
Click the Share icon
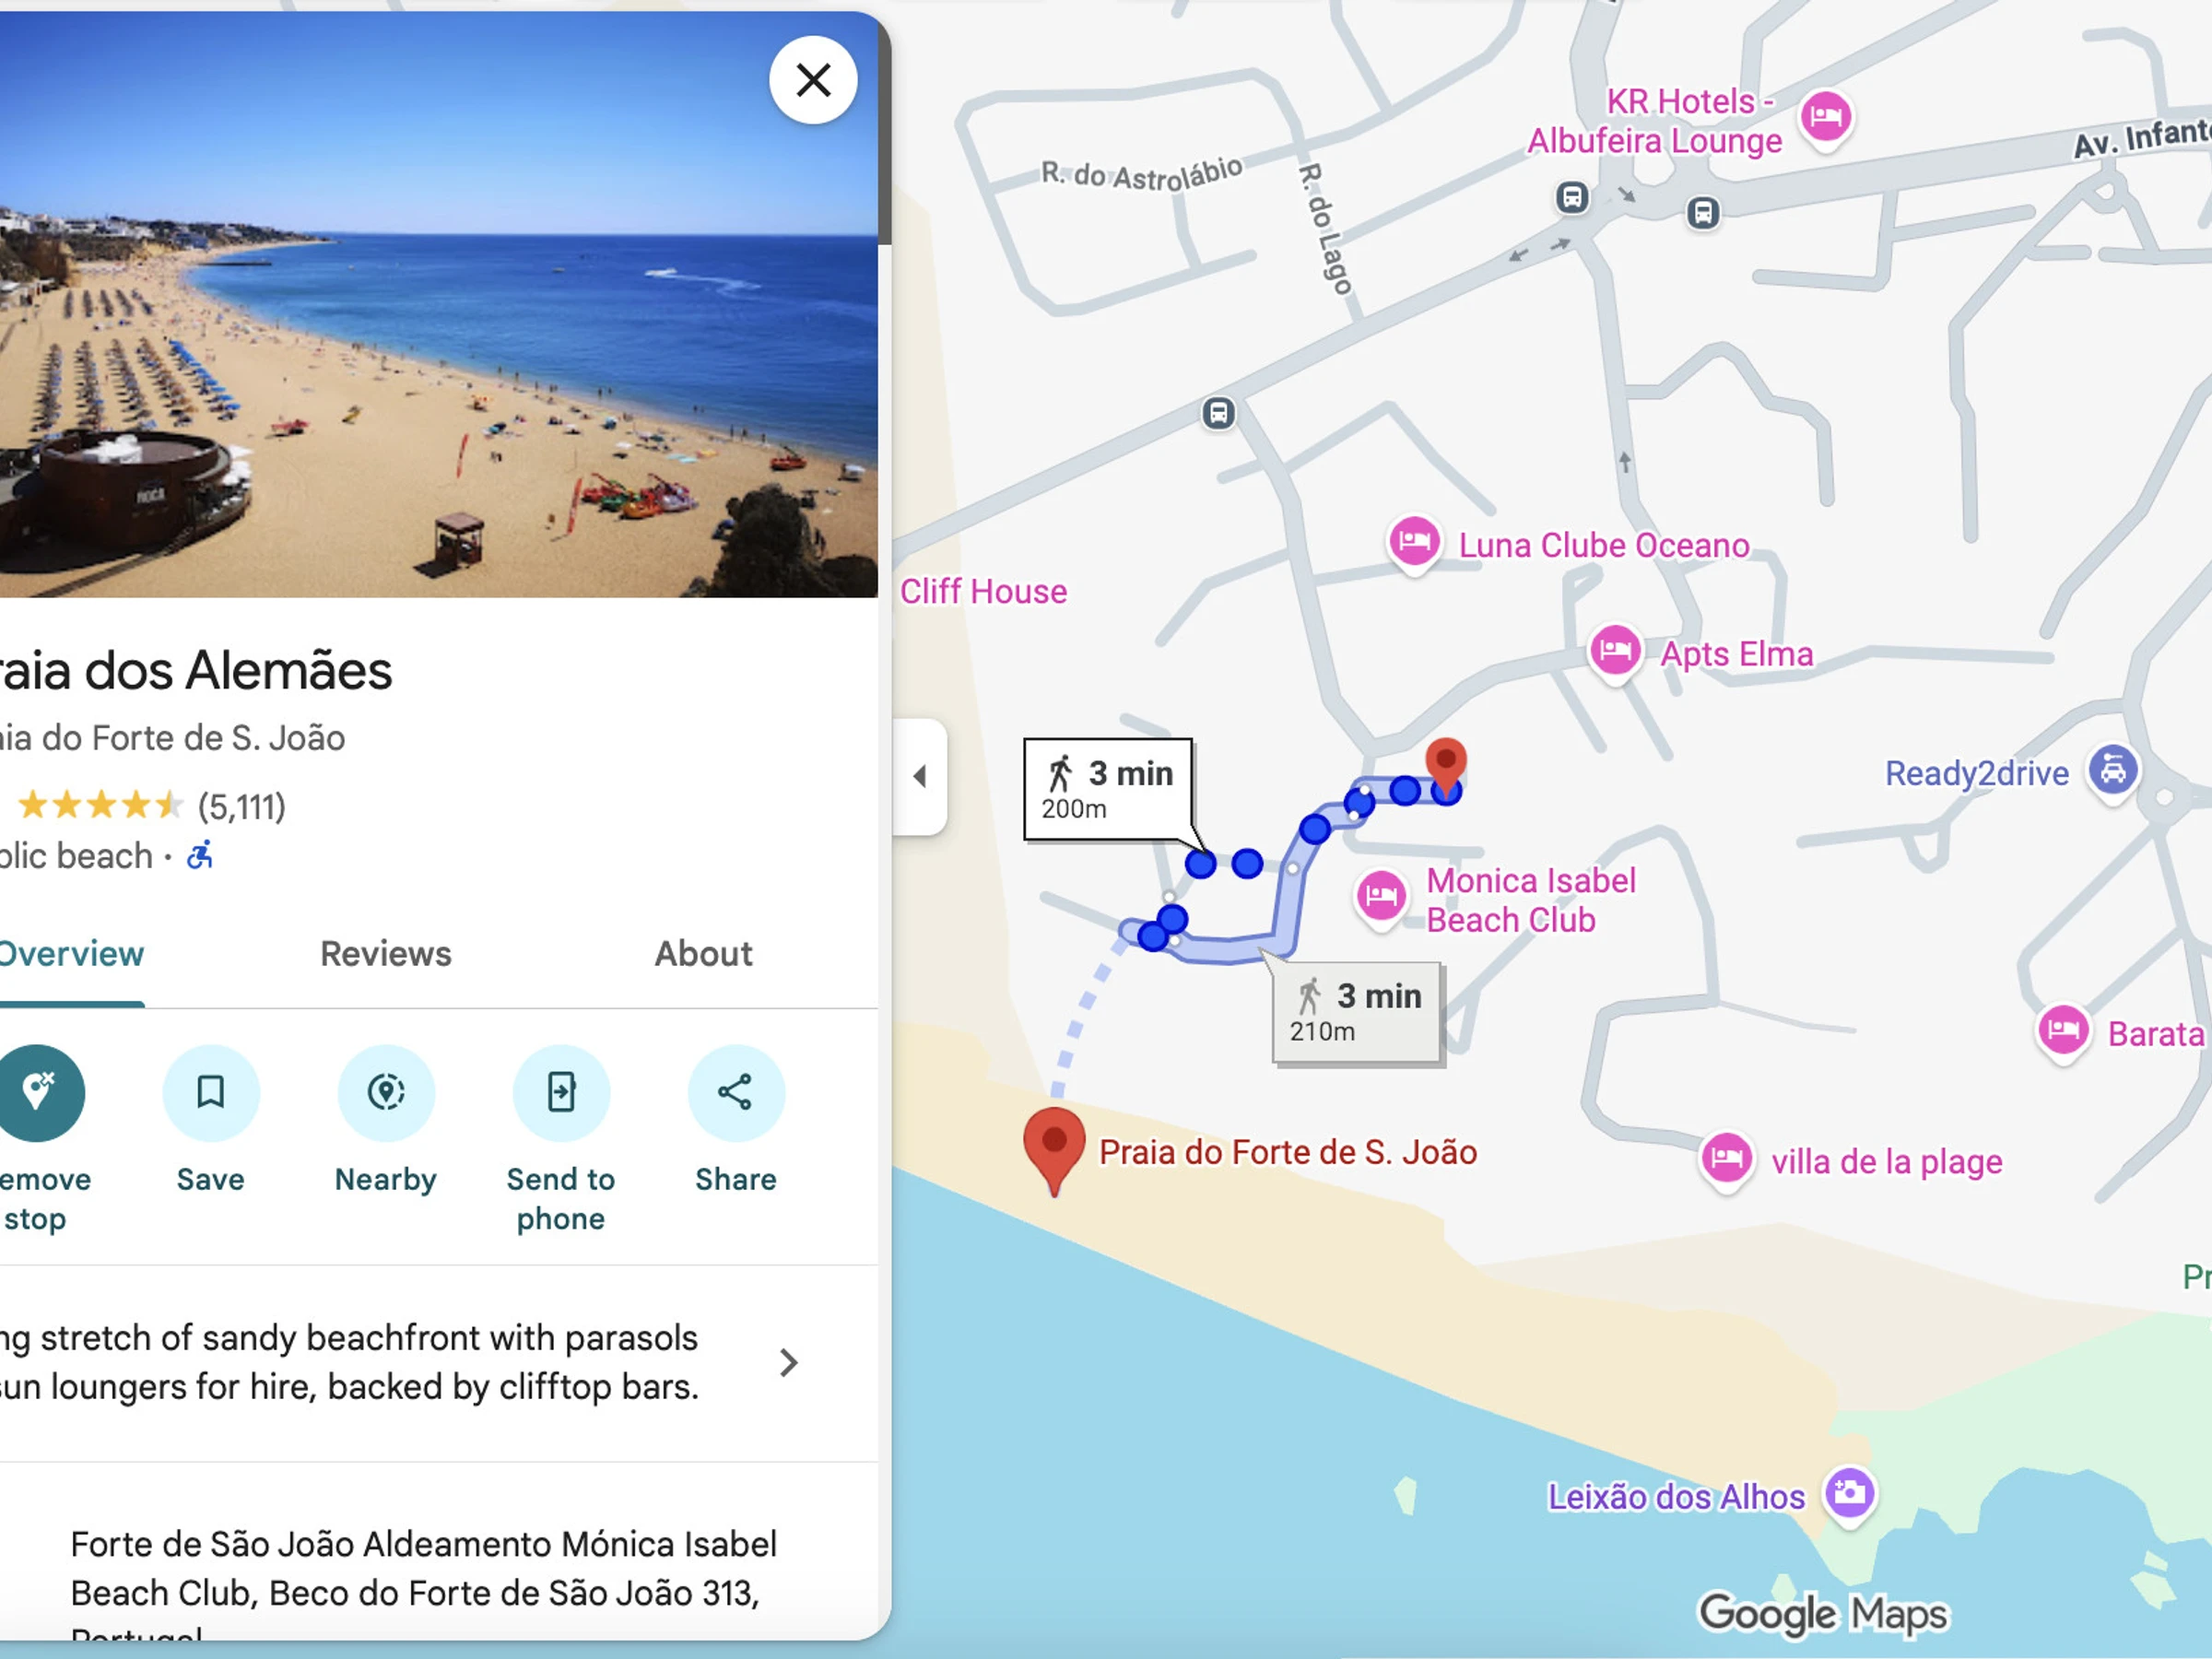pos(736,1092)
